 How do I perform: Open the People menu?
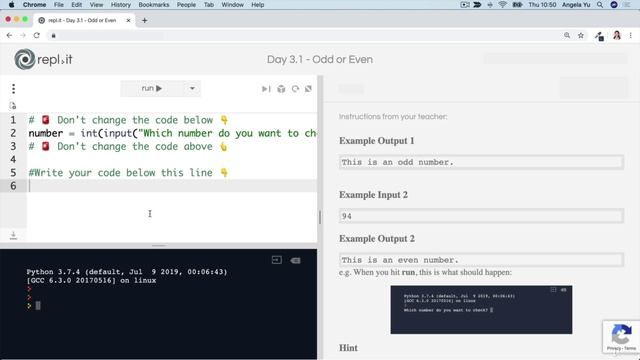[186, 5]
